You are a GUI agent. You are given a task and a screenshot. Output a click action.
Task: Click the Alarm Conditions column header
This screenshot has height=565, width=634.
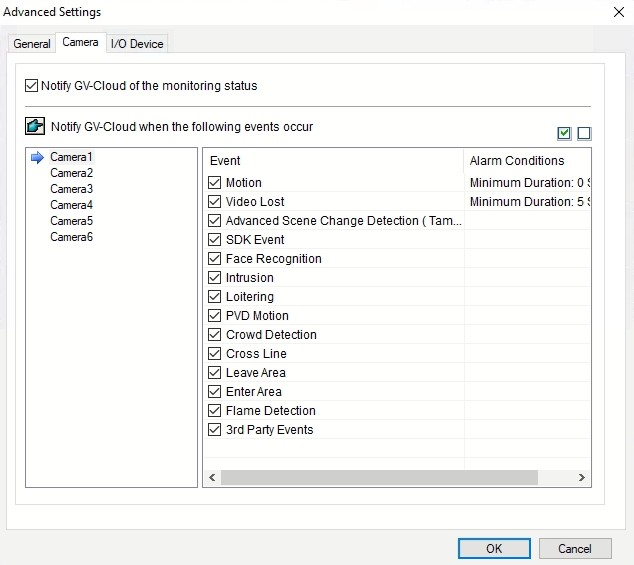(x=517, y=161)
